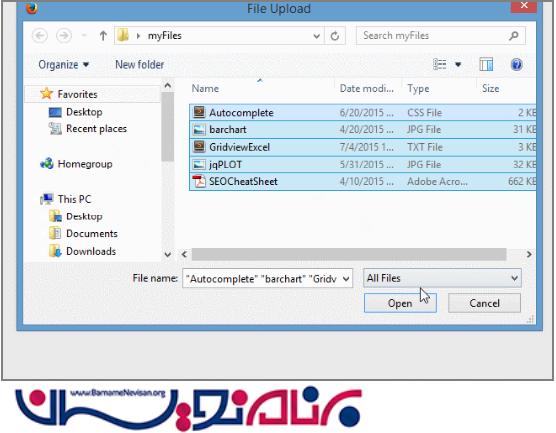Click the horizontal scrollbar in file list
This screenshot has width=556, height=433.
(x=349, y=254)
